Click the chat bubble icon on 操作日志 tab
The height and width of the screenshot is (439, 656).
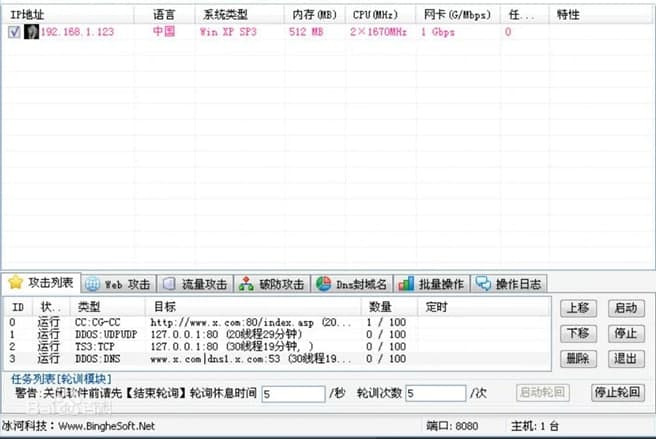pyautogui.click(x=483, y=284)
